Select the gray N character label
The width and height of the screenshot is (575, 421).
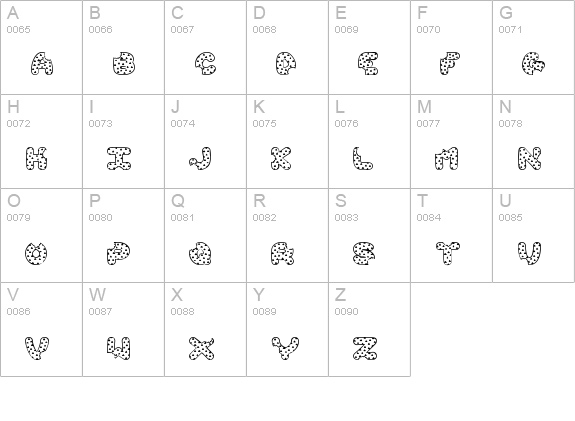click(x=505, y=107)
